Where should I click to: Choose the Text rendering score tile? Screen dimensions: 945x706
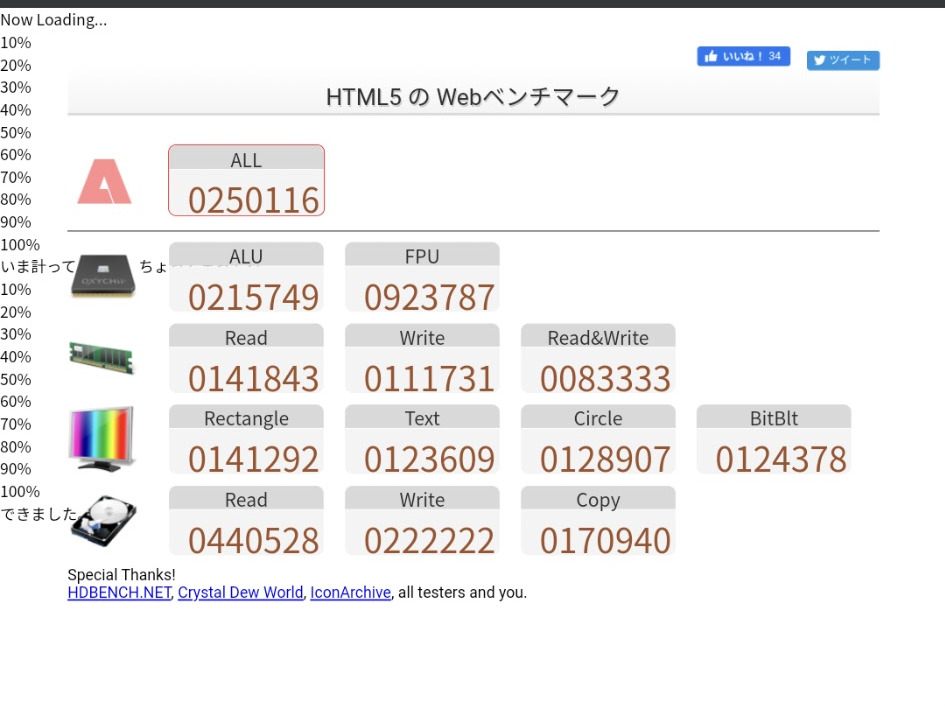422,439
